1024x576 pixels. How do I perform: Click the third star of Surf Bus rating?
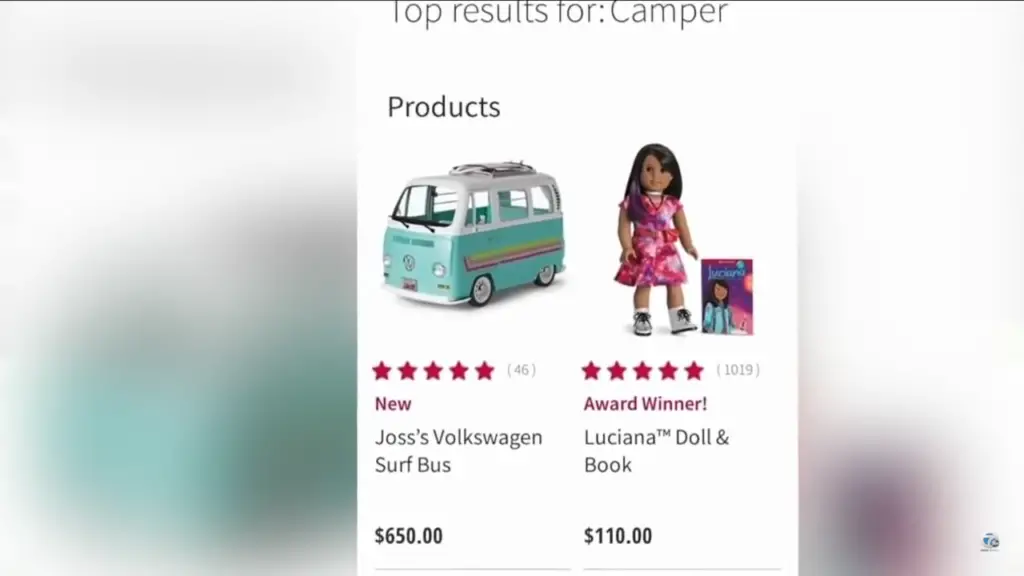(x=433, y=371)
